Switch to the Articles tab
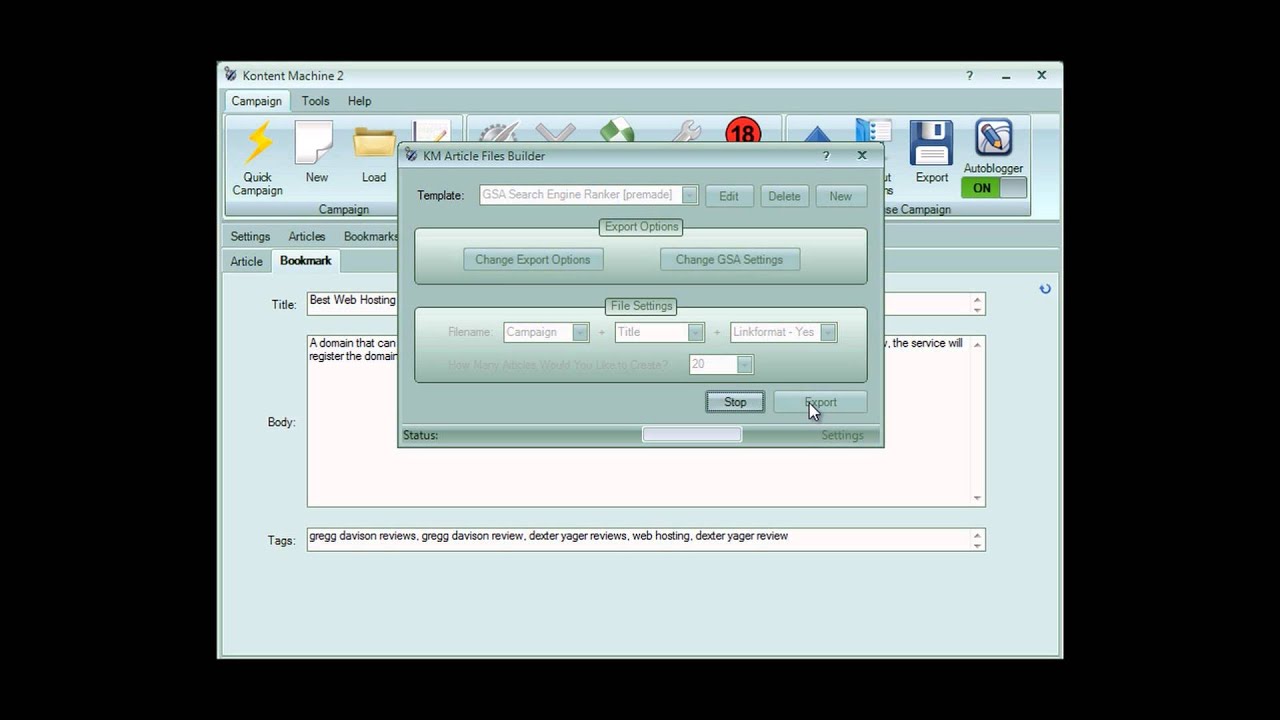The width and height of the screenshot is (1280, 720). [307, 237]
